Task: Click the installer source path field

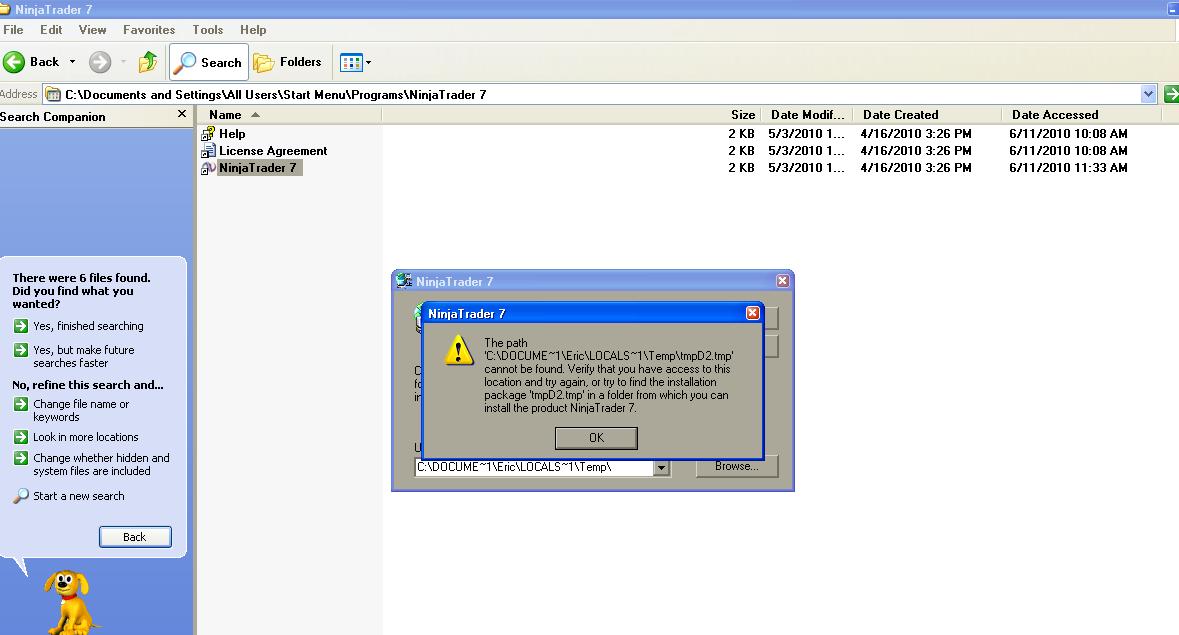Action: point(534,467)
